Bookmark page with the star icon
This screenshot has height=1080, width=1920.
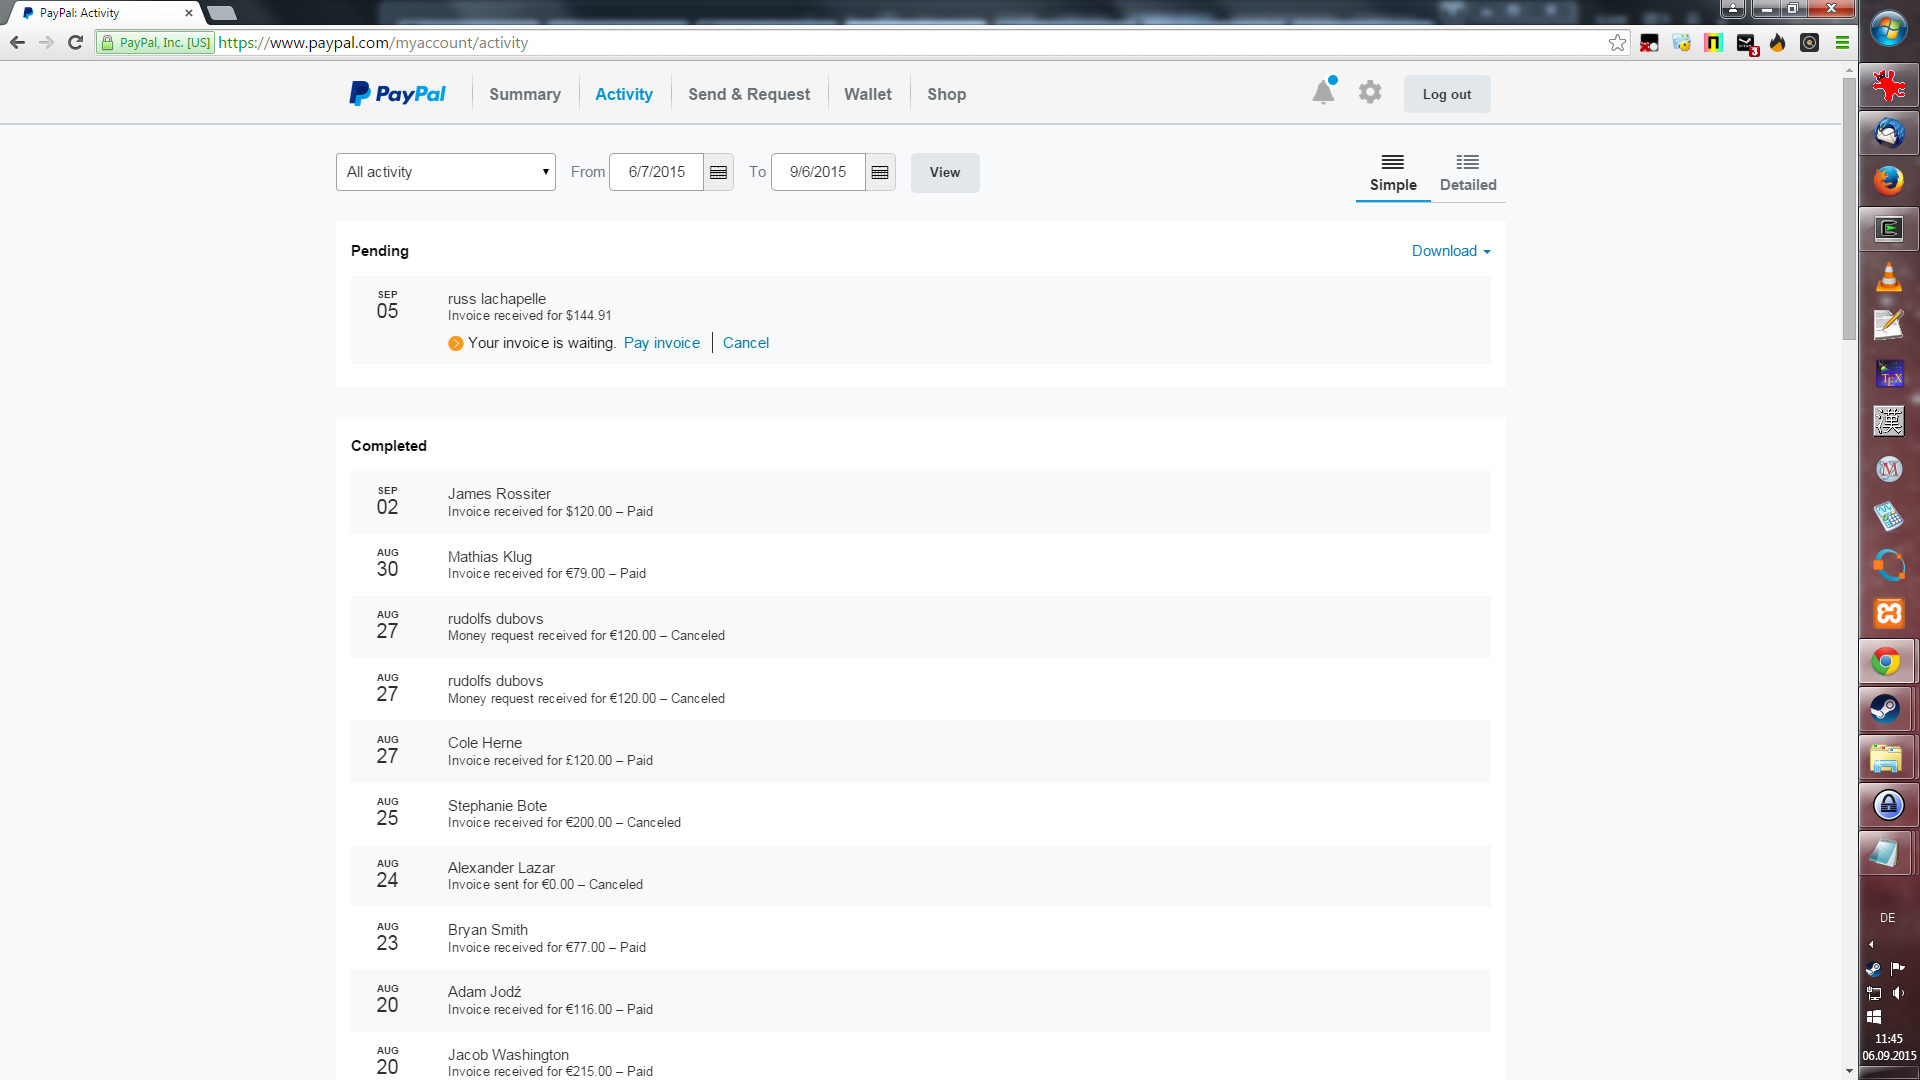tap(1617, 42)
